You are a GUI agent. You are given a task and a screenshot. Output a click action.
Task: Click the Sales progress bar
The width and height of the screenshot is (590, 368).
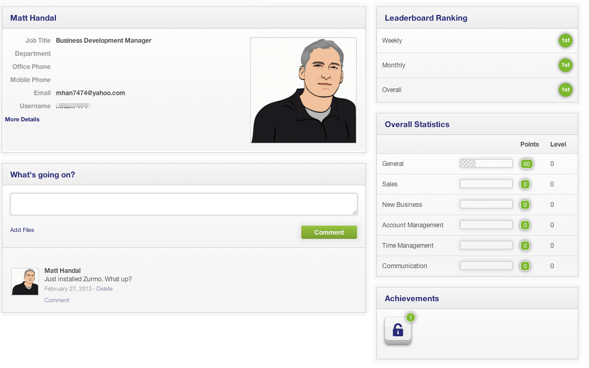click(x=486, y=184)
